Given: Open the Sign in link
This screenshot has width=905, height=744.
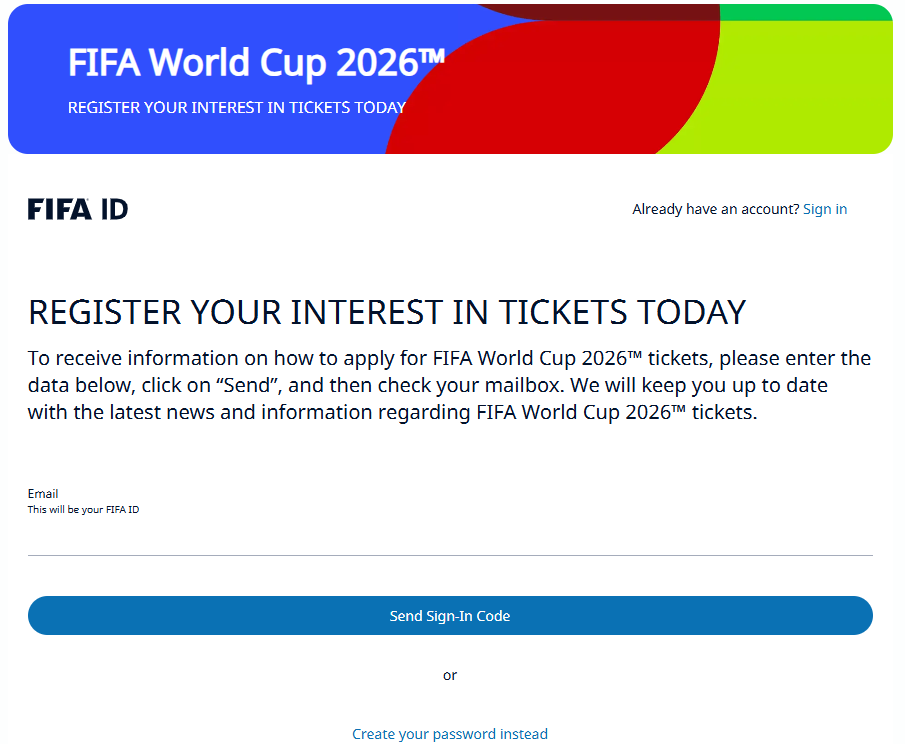Looking at the screenshot, I should [825, 209].
